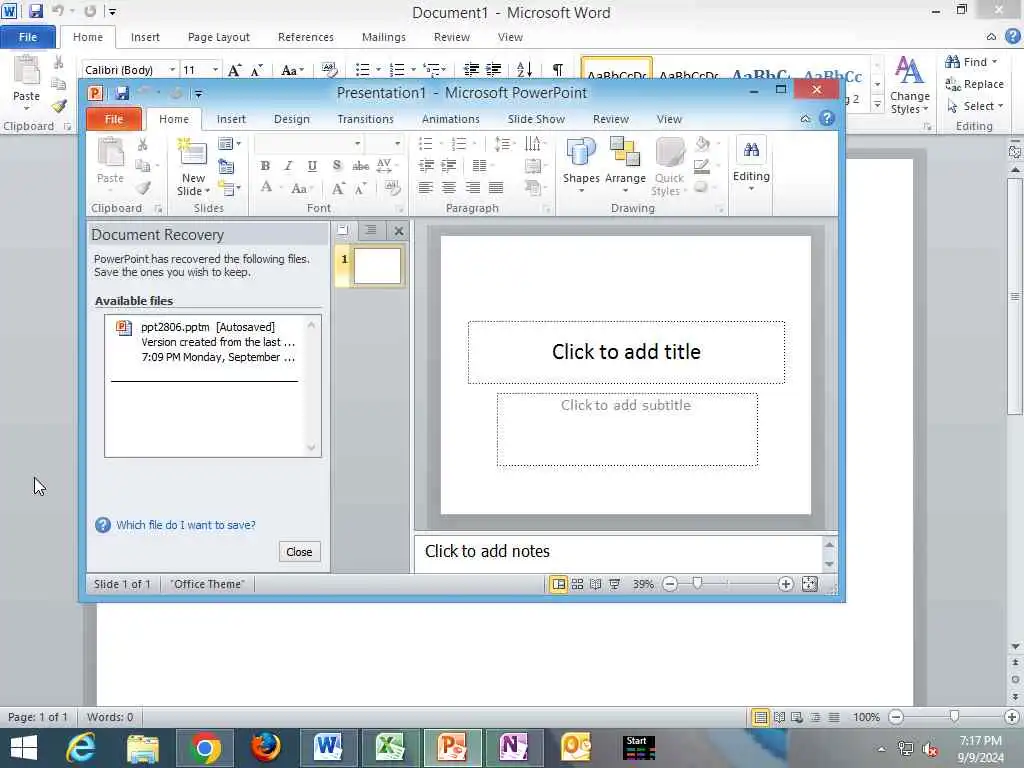Click into the notes area
This screenshot has width=1024, height=768.
point(618,552)
